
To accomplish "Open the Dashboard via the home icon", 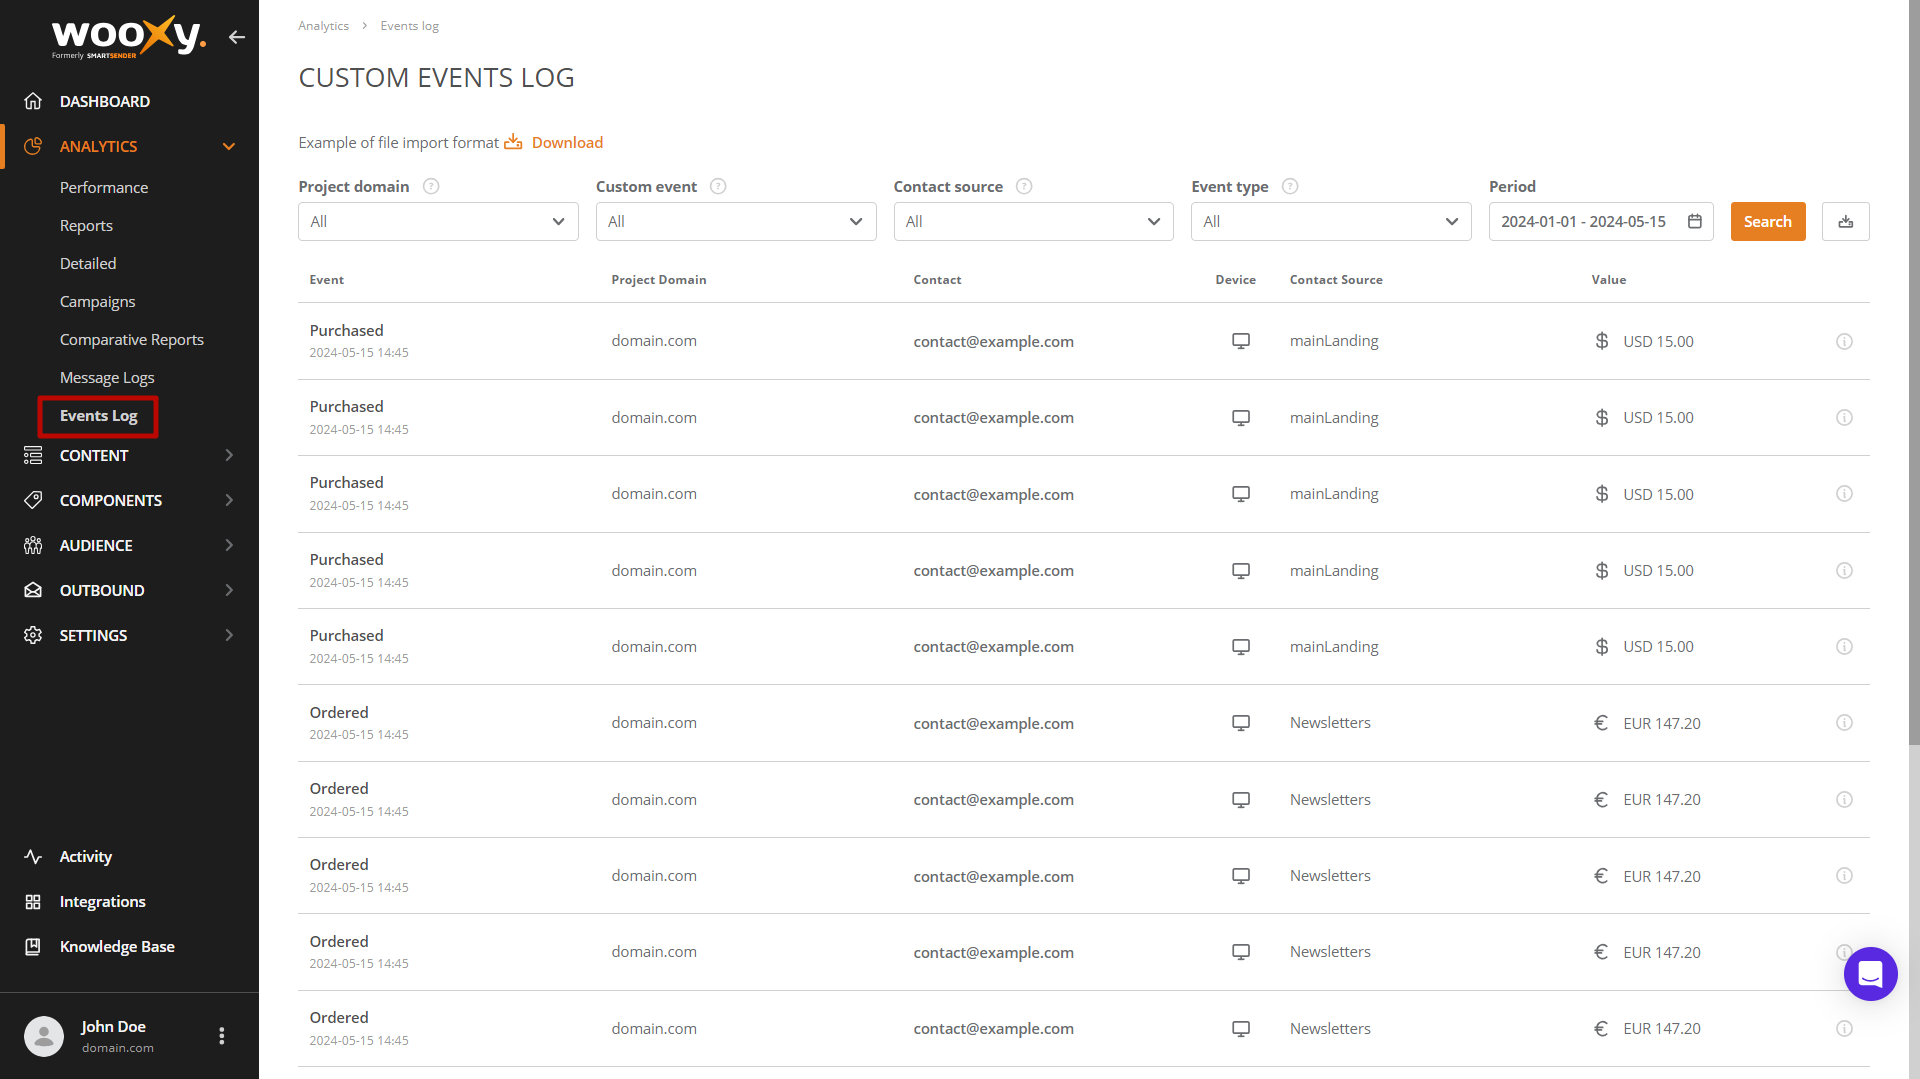I will point(33,101).
